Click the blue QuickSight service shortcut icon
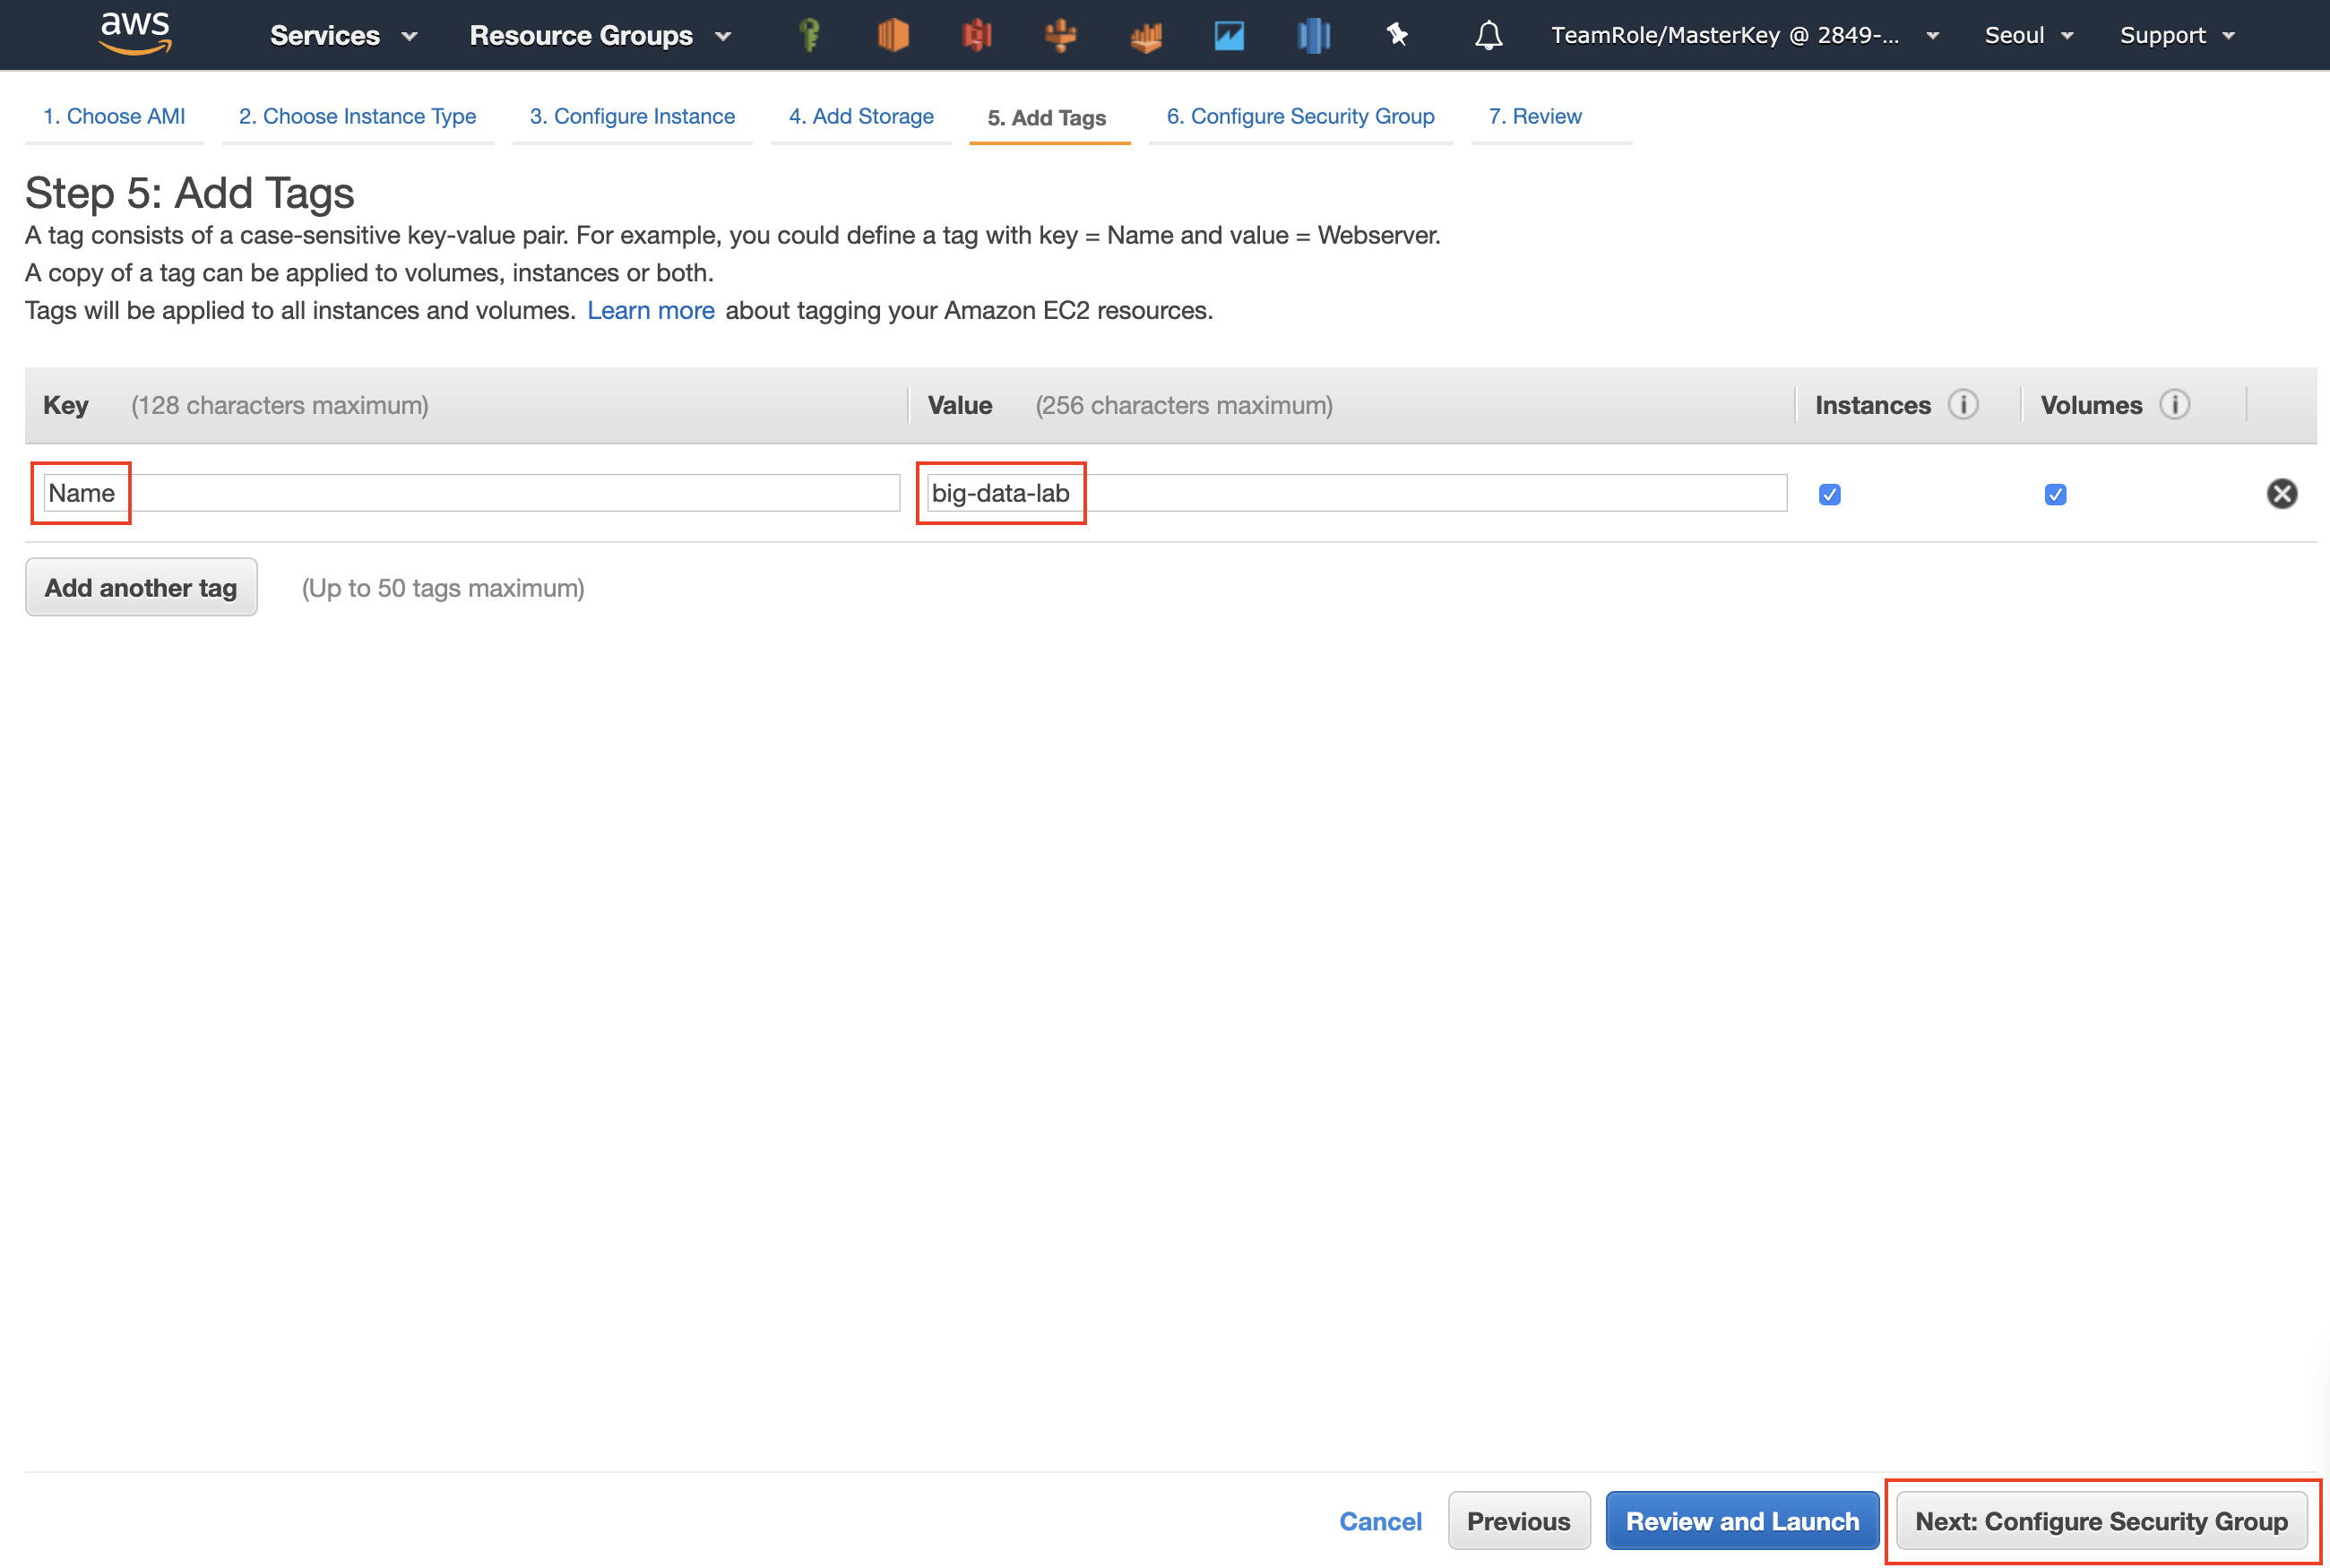 [1313, 35]
